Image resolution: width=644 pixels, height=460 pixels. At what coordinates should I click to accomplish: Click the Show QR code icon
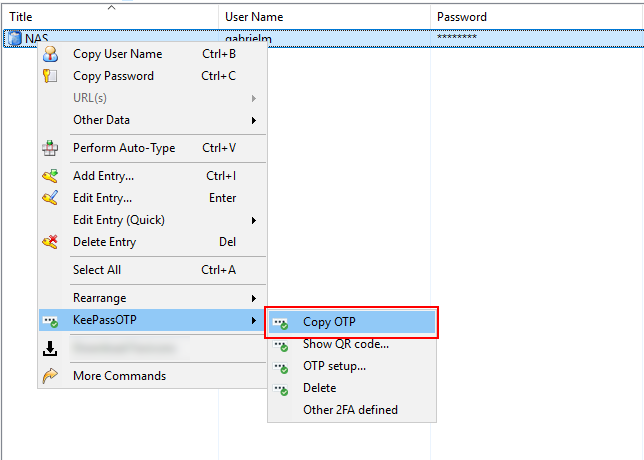281,345
